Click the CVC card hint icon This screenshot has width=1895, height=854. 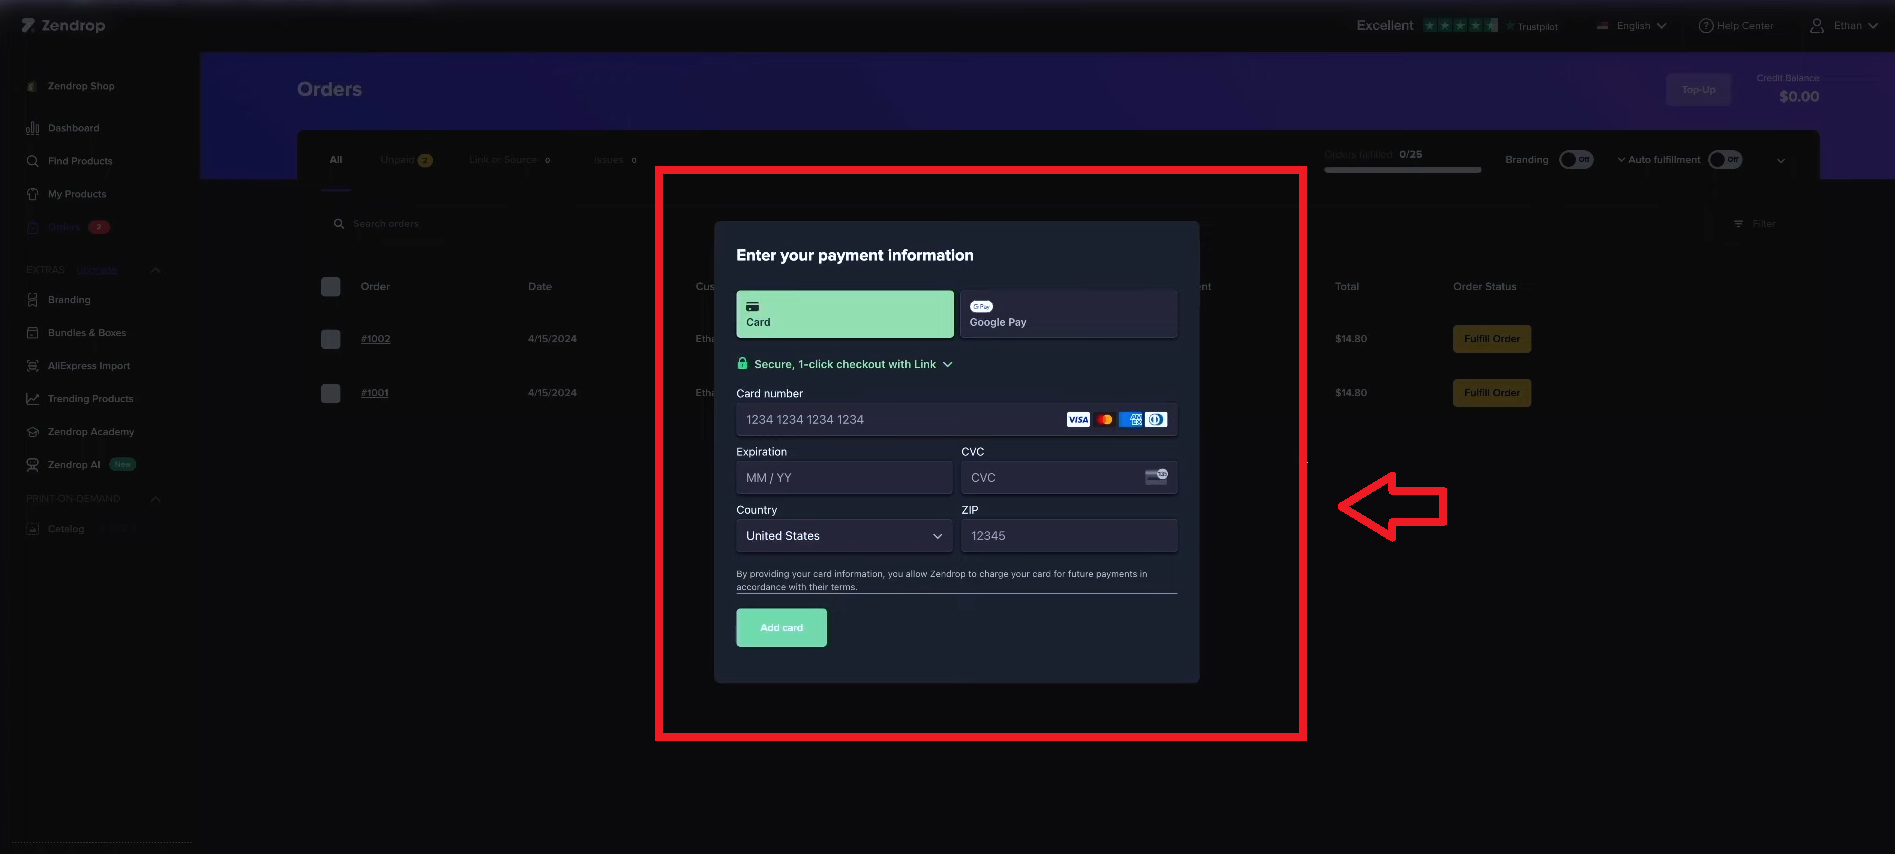pos(1156,477)
